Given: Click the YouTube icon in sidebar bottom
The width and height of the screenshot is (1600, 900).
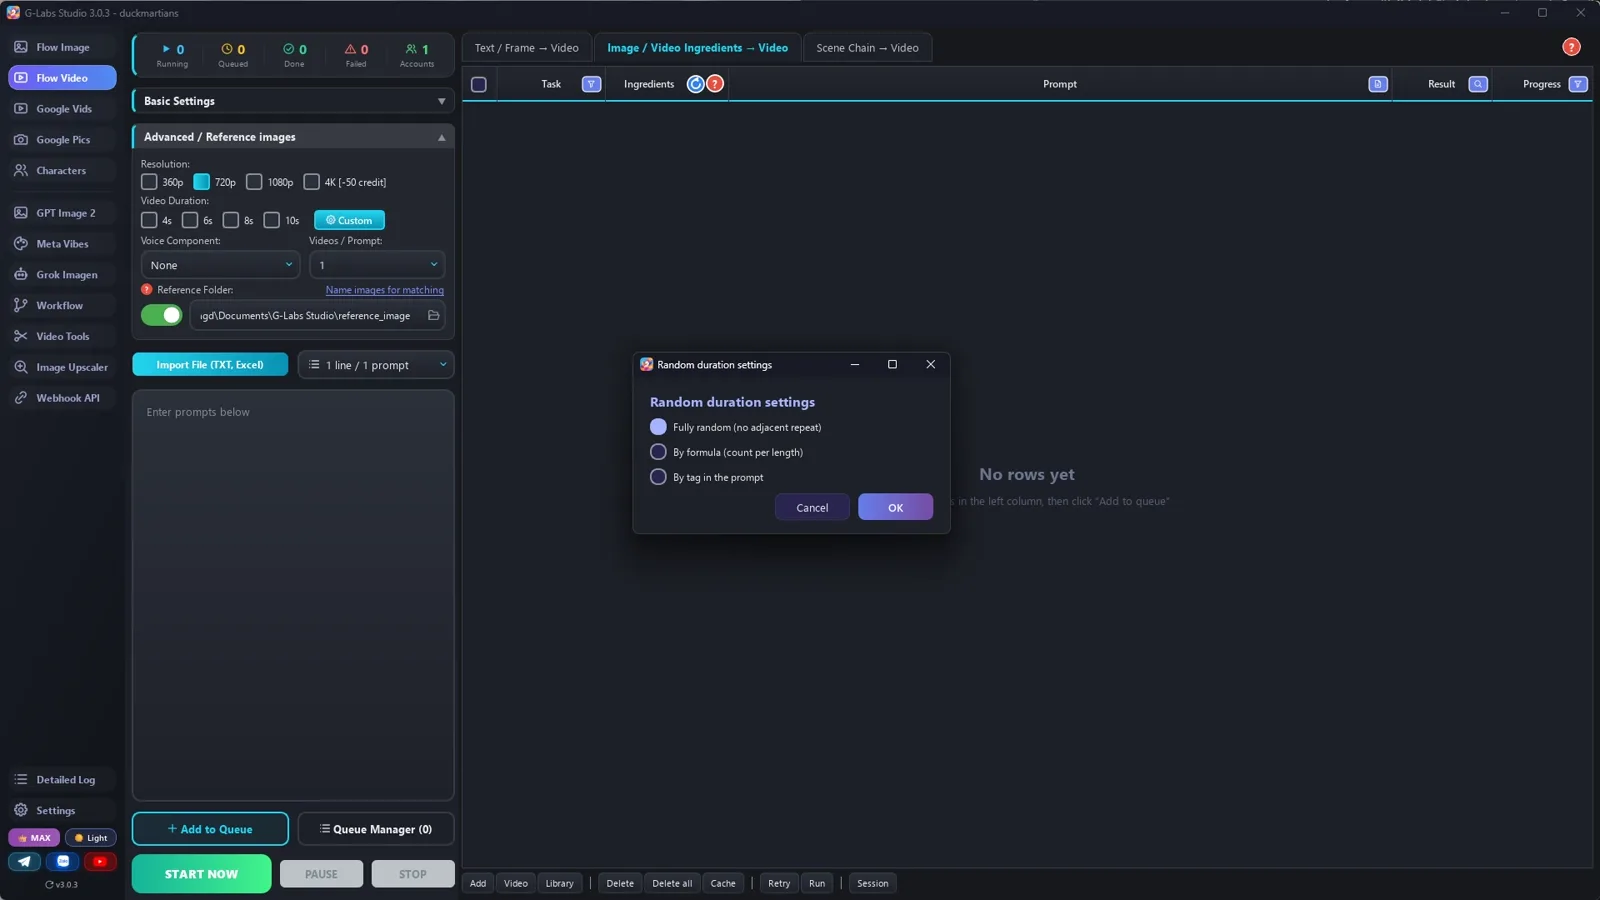Looking at the screenshot, I should coord(100,861).
